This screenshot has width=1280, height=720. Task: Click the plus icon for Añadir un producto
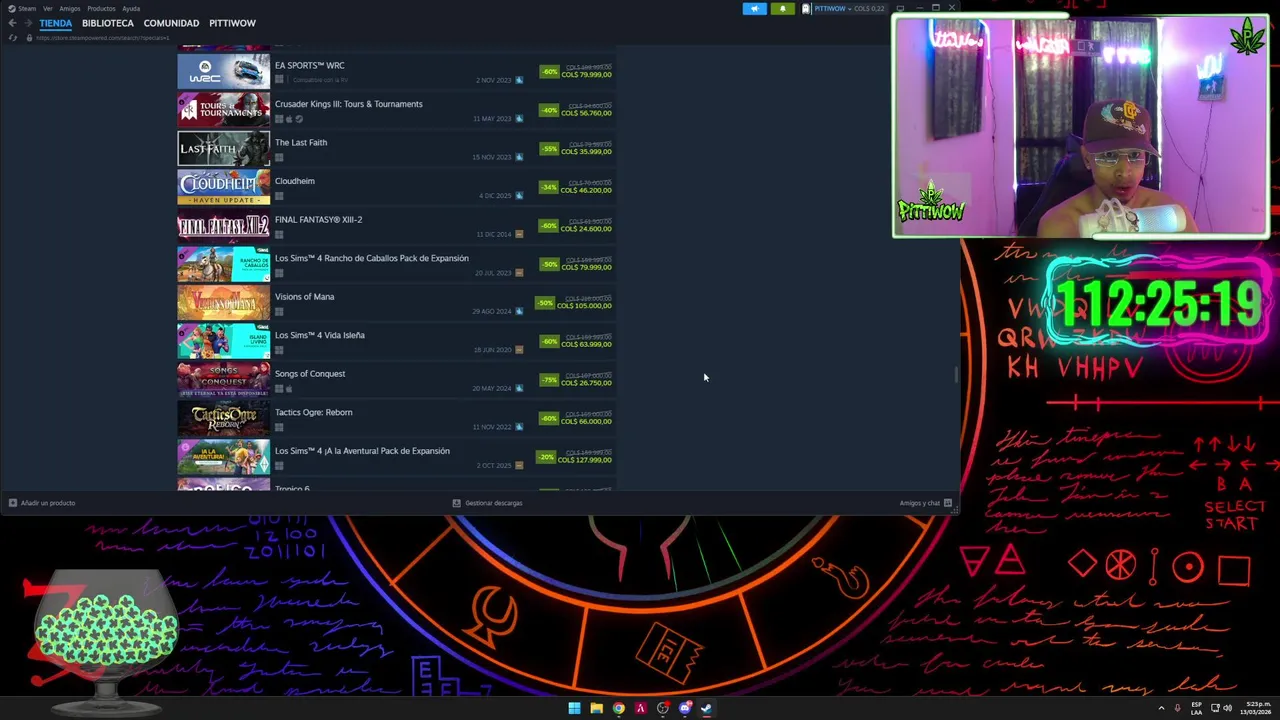pyautogui.click(x=12, y=503)
